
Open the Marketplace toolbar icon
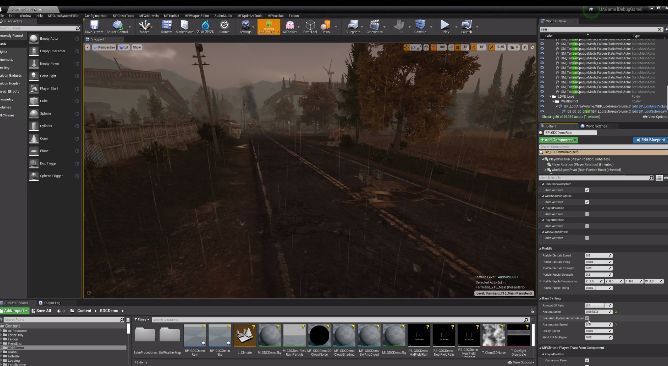pos(184,26)
